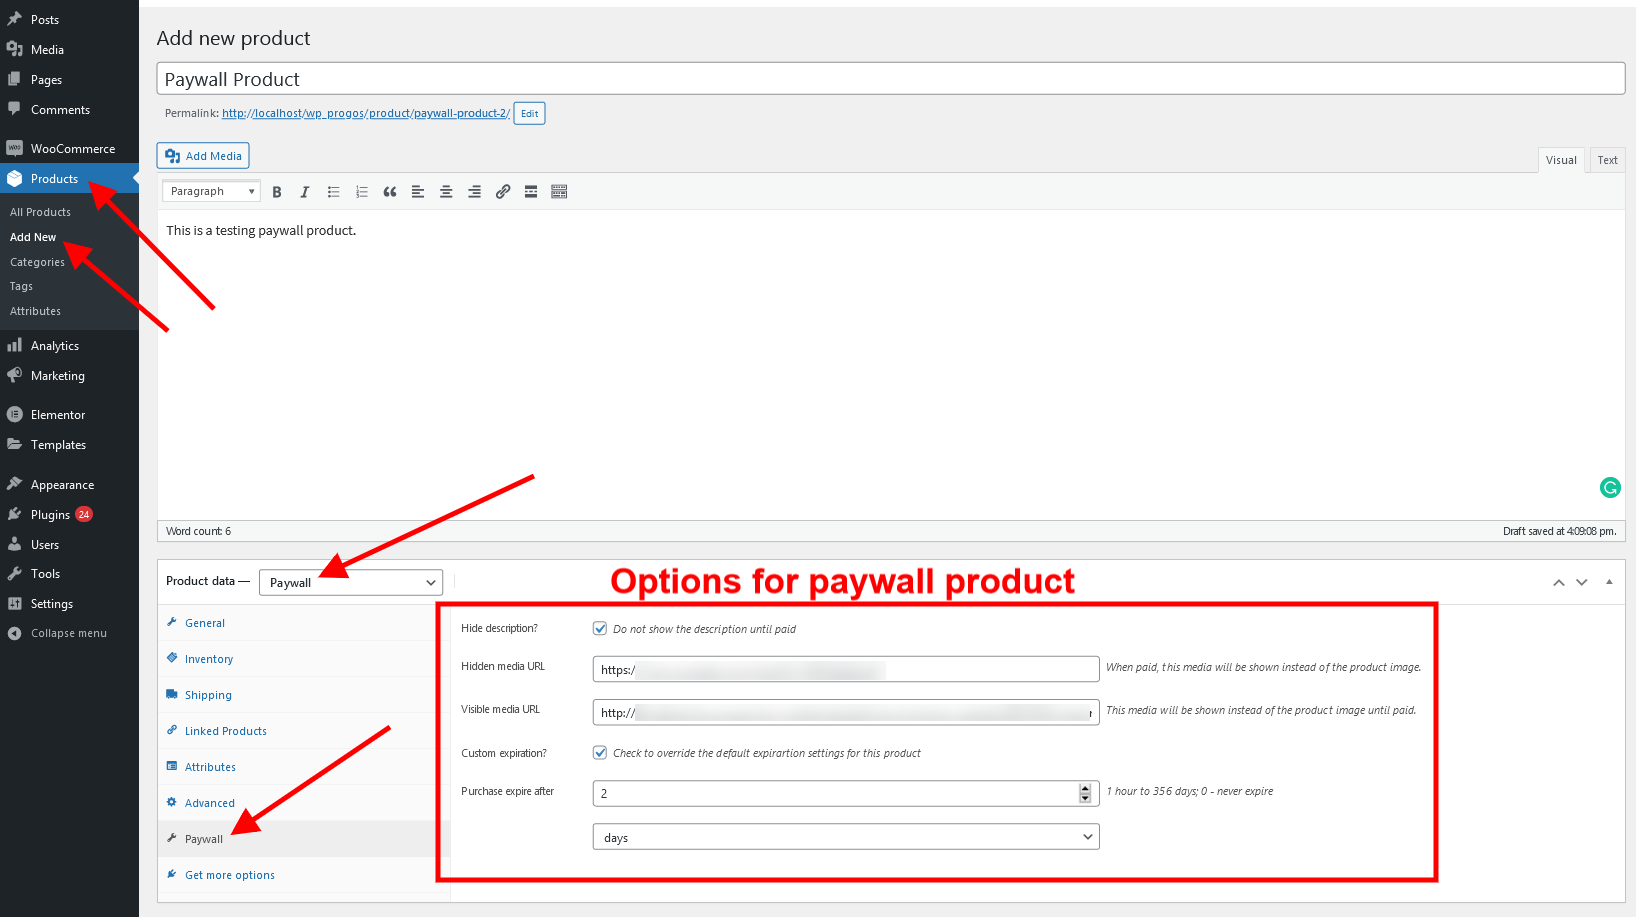Align text center

point(446,192)
